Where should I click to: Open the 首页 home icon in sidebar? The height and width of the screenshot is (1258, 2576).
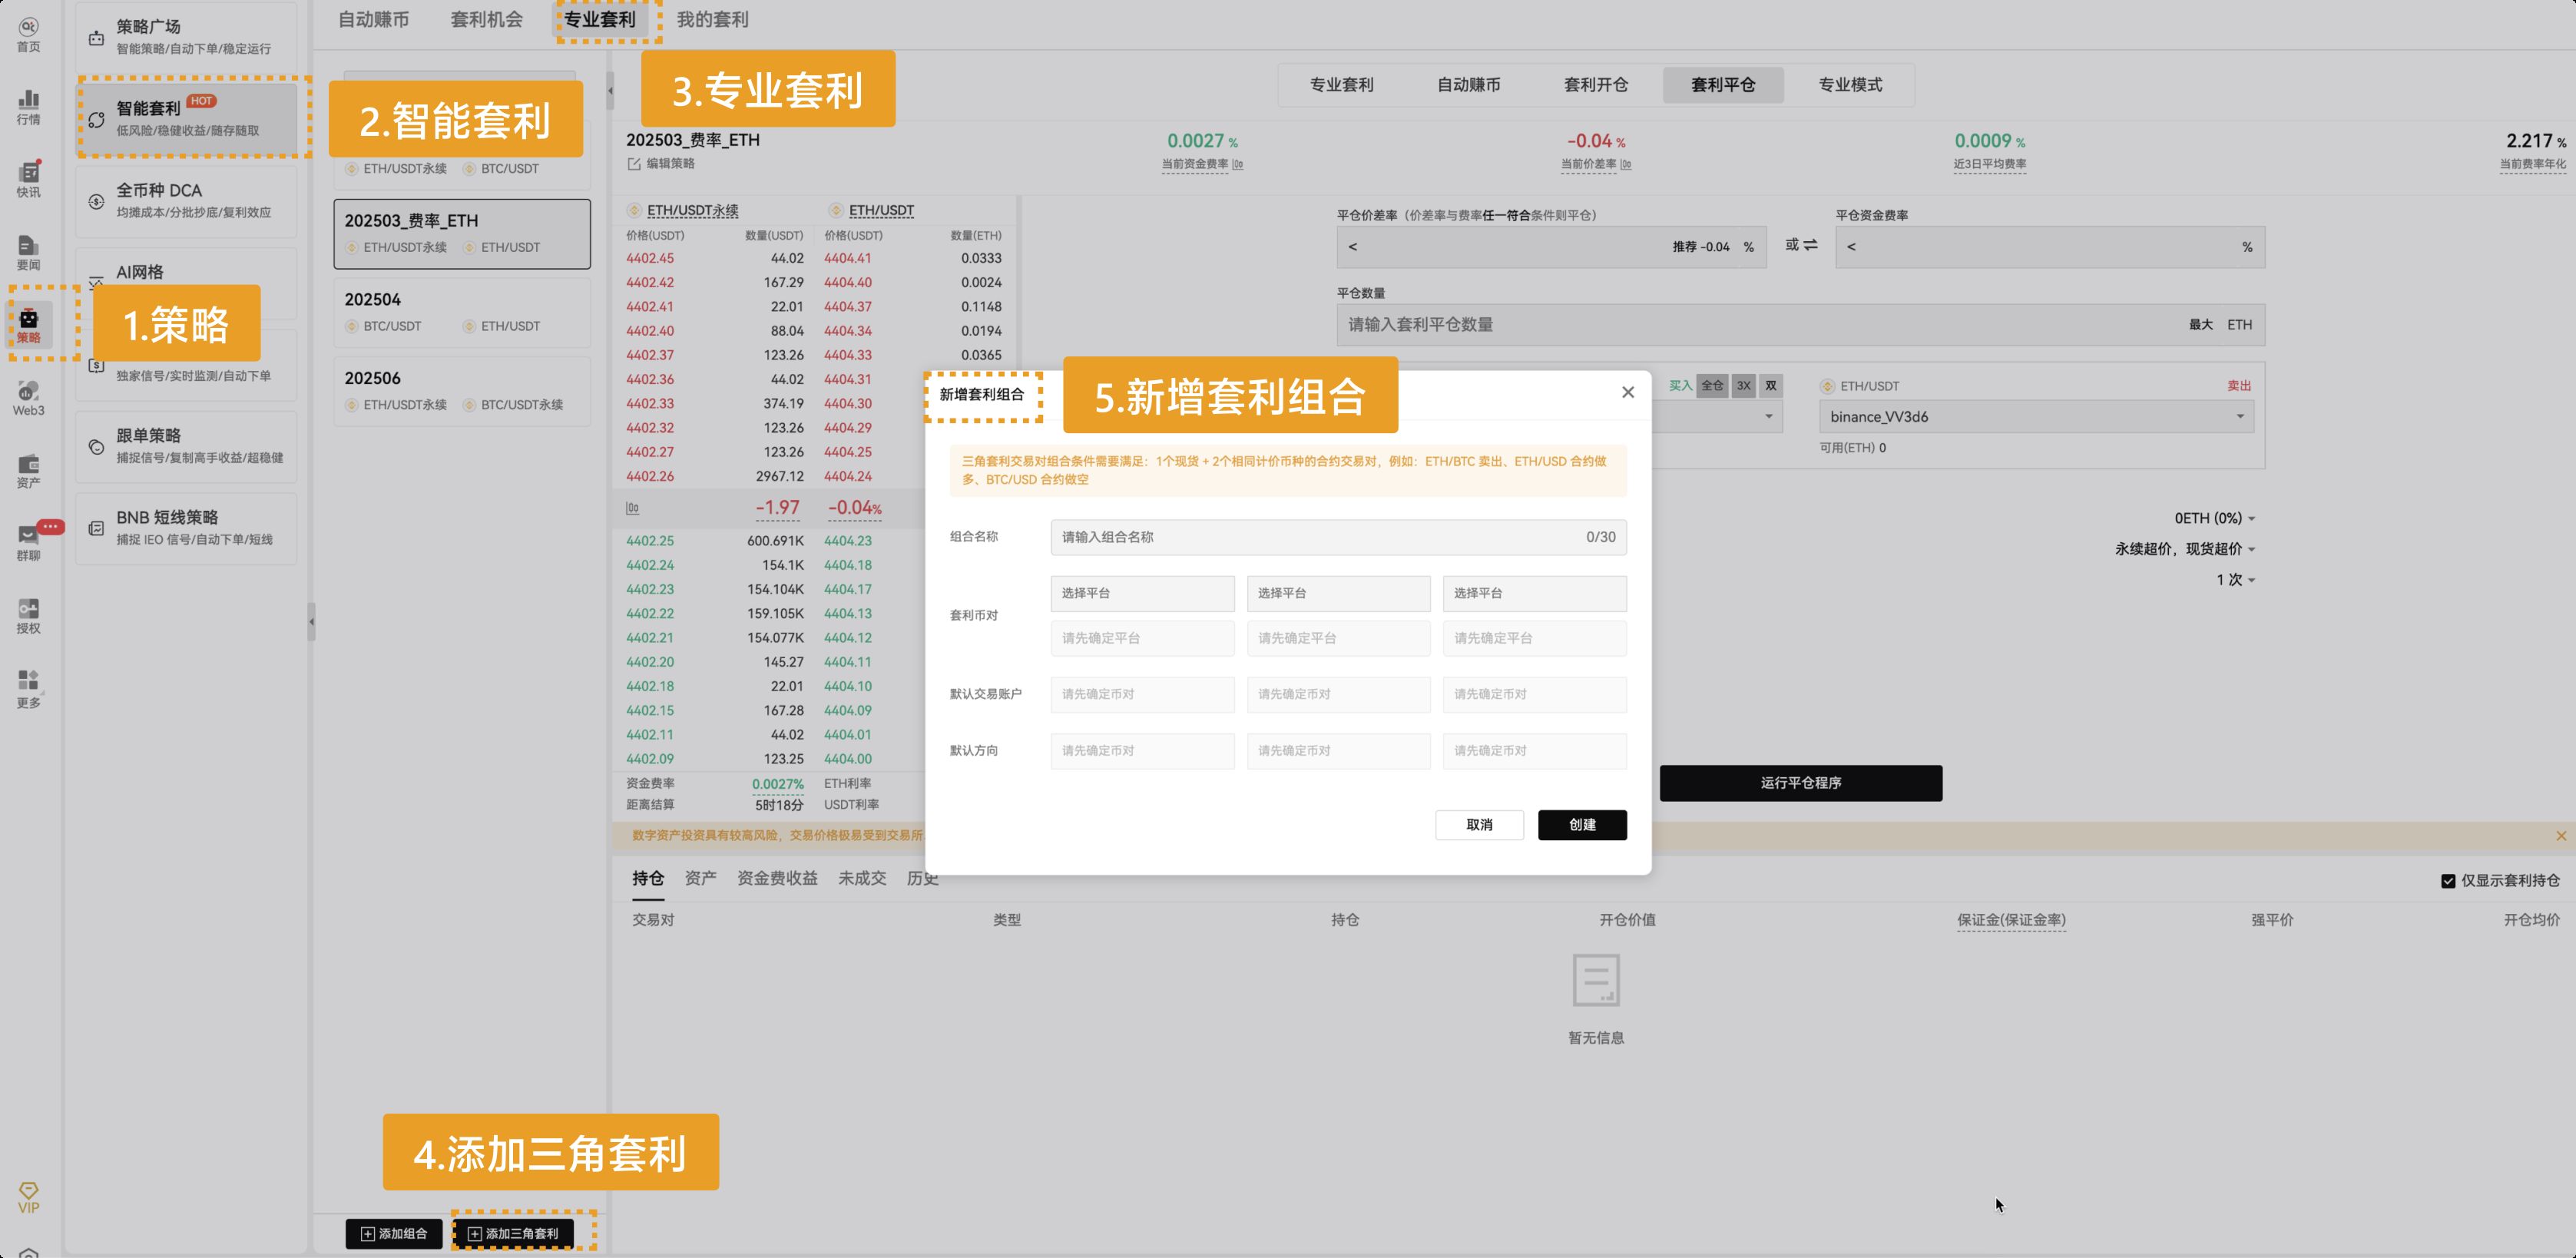pos(28,34)
